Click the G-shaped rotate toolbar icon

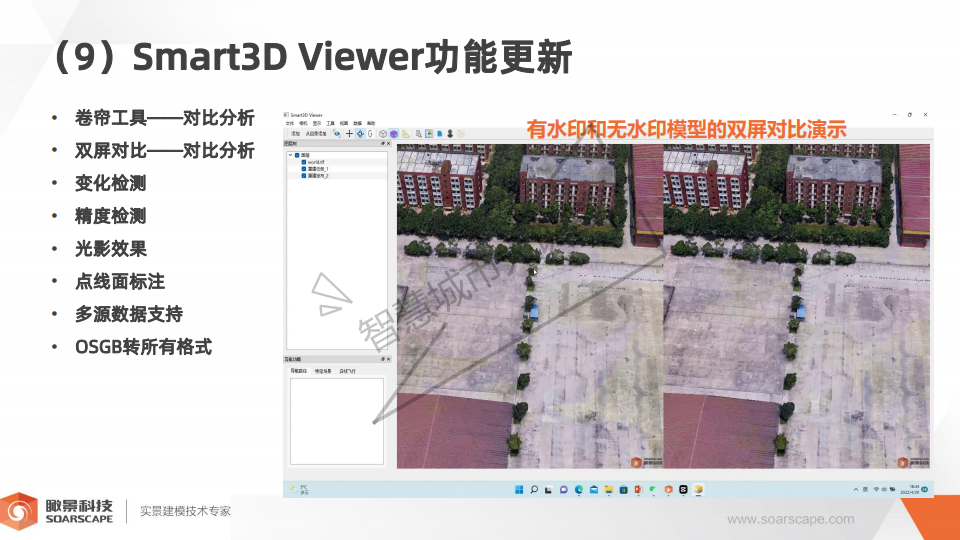(x=370, y=133)
